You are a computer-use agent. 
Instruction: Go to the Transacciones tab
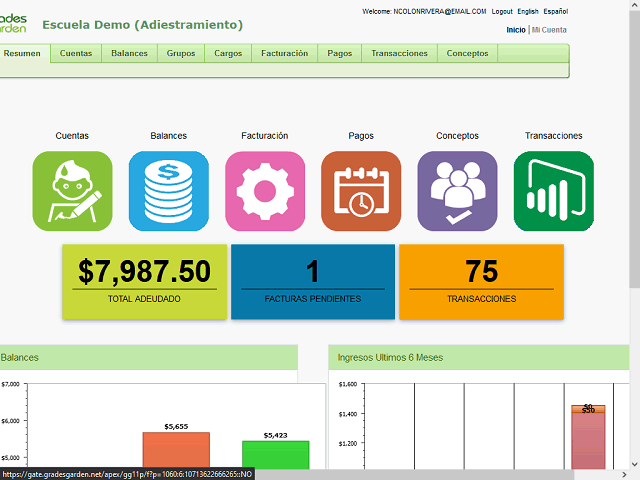(x=399, y=53)
